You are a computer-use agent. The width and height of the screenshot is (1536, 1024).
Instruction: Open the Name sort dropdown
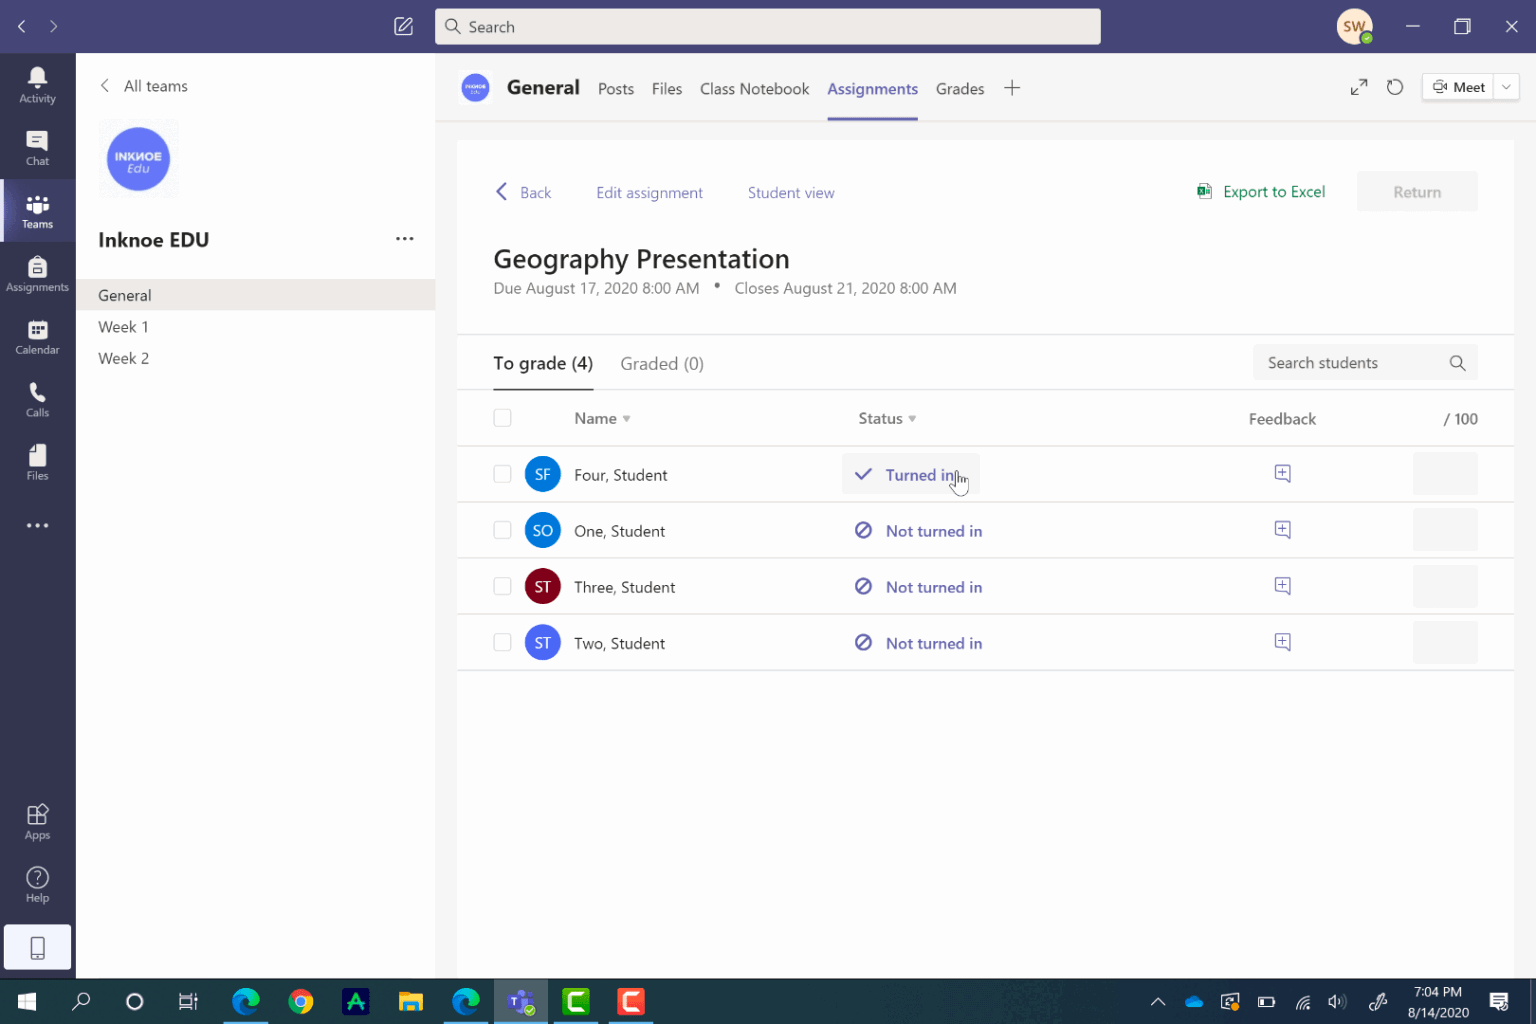pos(626,418)
